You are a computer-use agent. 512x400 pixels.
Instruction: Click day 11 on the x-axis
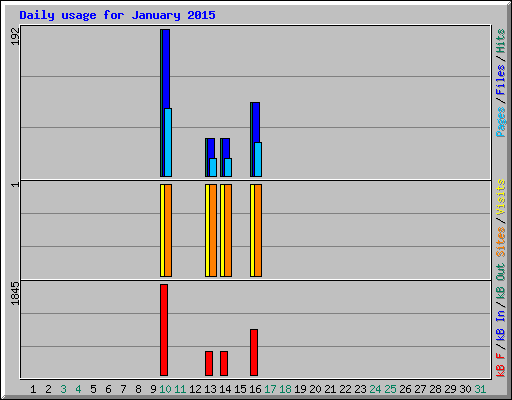[x=180, y=389]
